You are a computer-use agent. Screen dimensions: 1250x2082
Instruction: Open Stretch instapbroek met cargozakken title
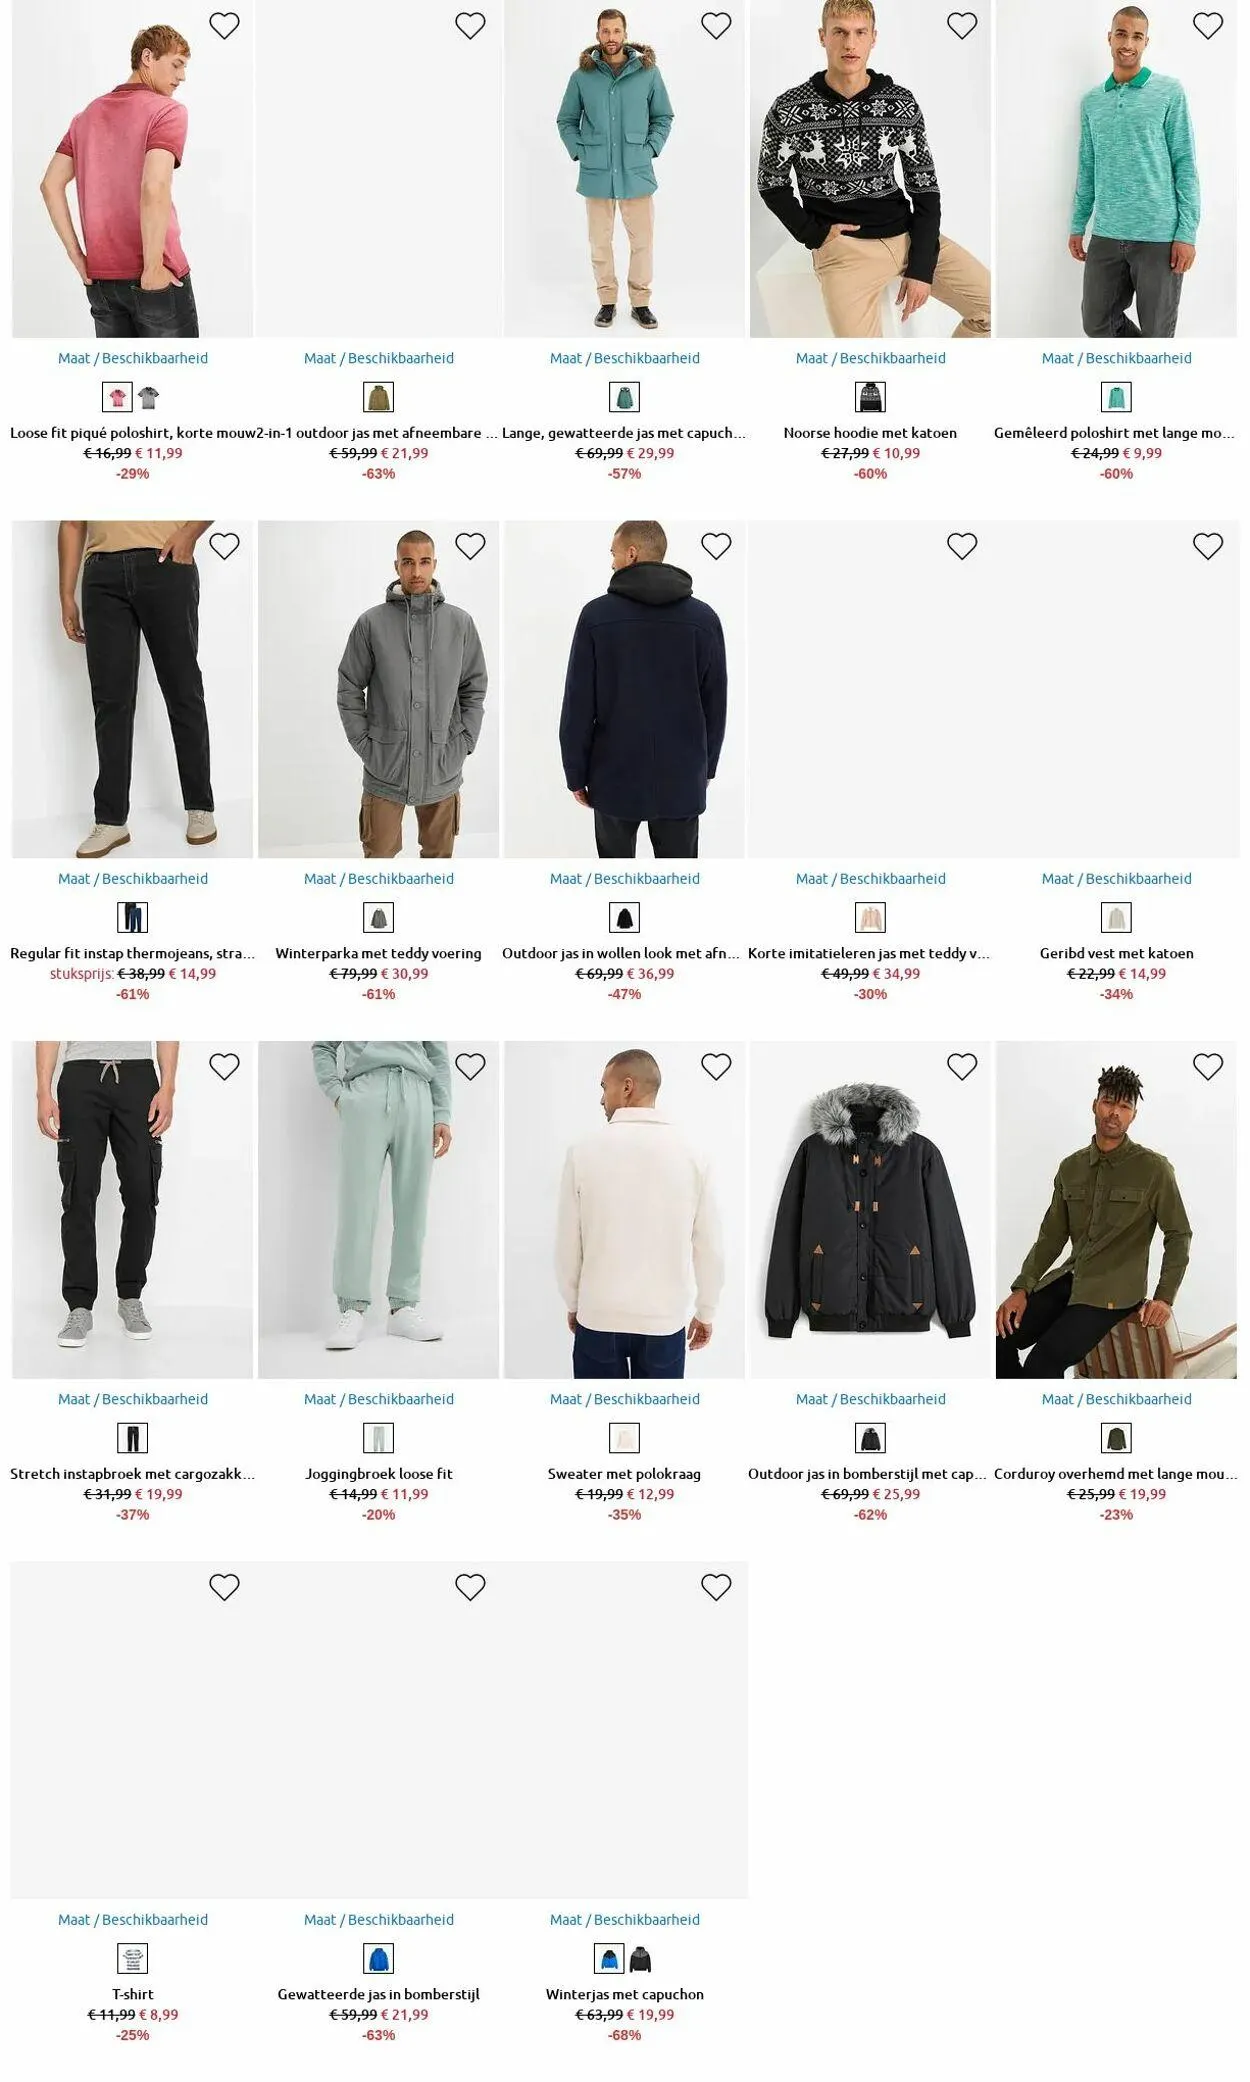133,1474
